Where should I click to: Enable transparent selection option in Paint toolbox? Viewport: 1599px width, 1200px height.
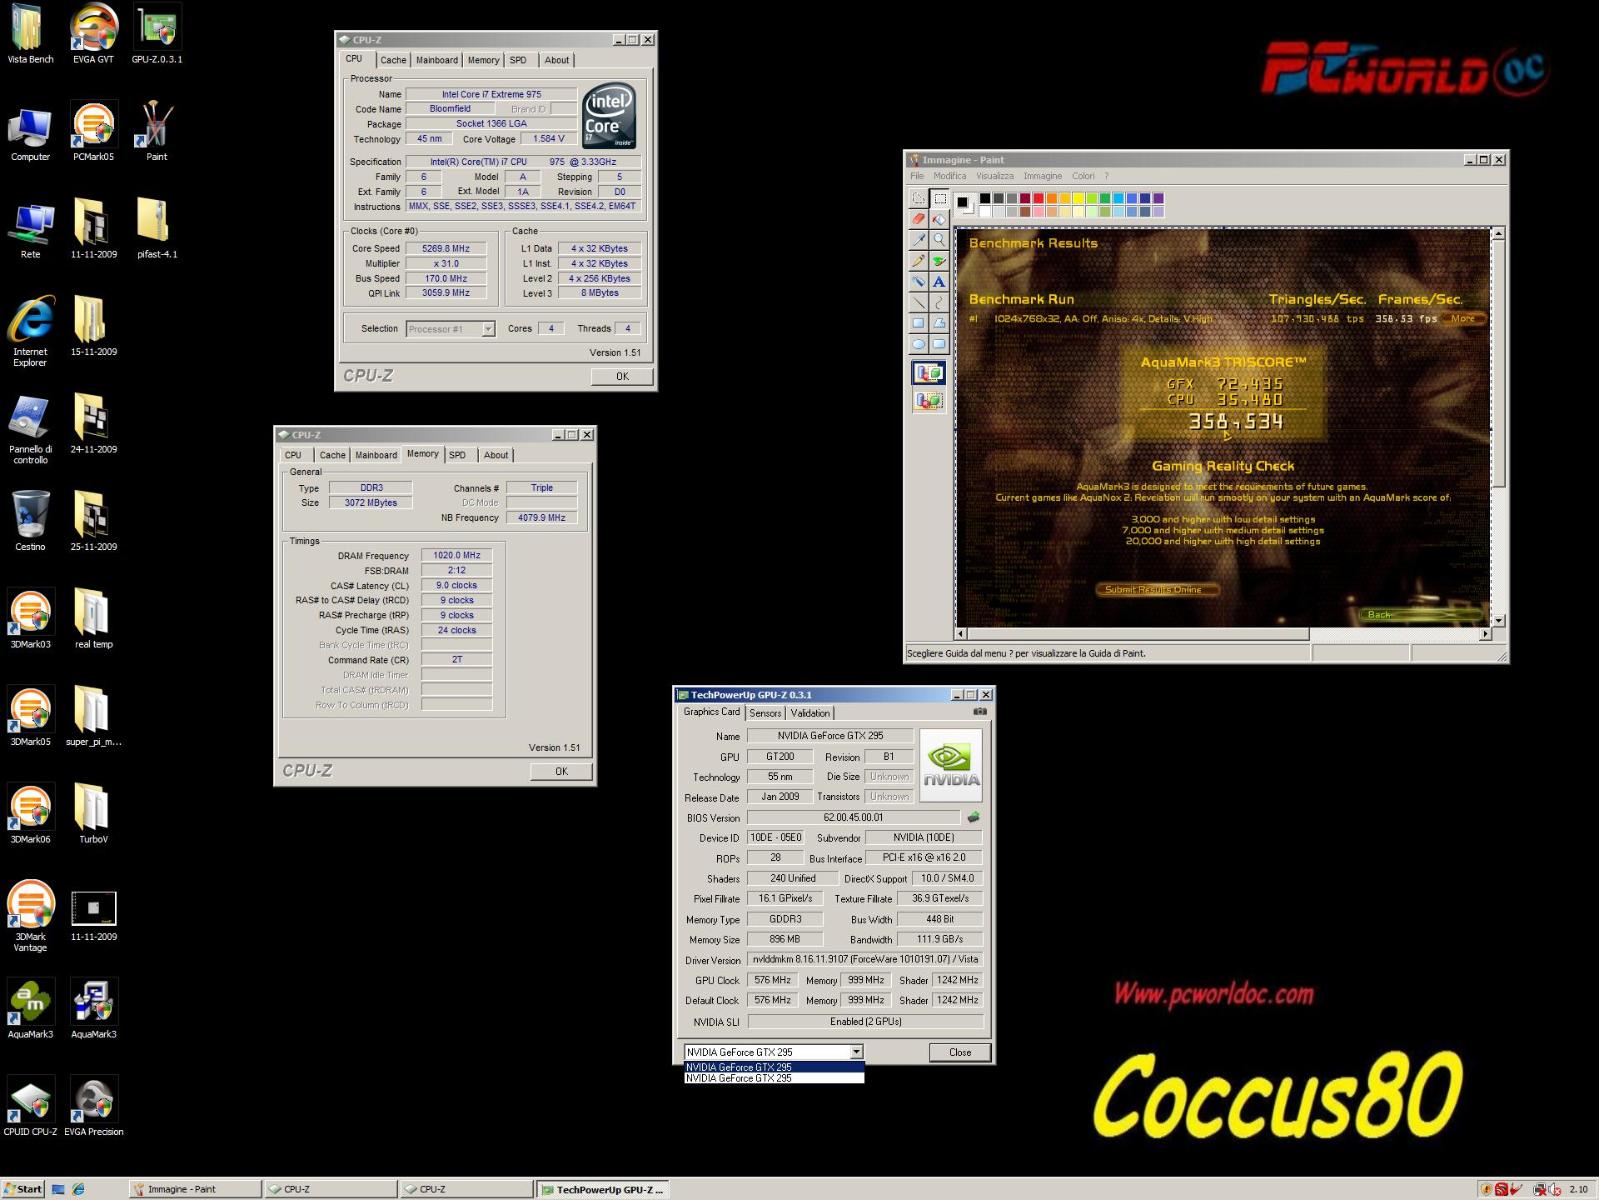(x=929, y=400)
